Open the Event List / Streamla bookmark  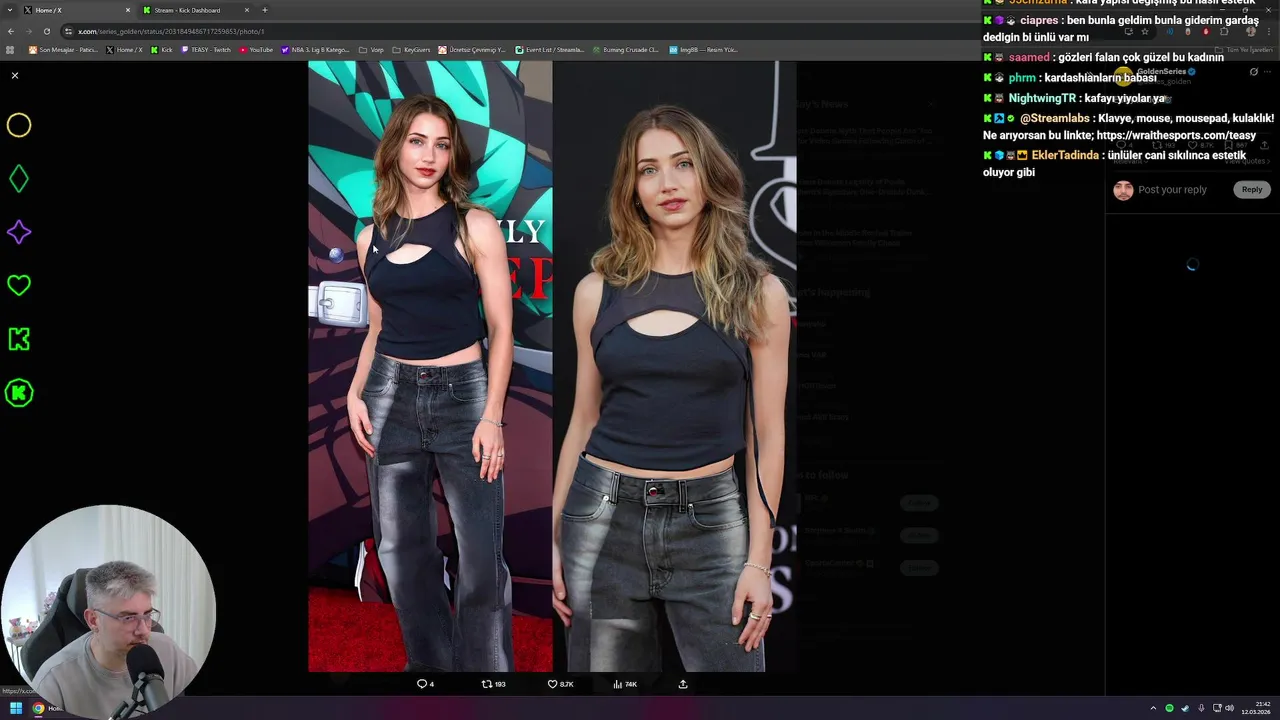click(x=550, y=49)
